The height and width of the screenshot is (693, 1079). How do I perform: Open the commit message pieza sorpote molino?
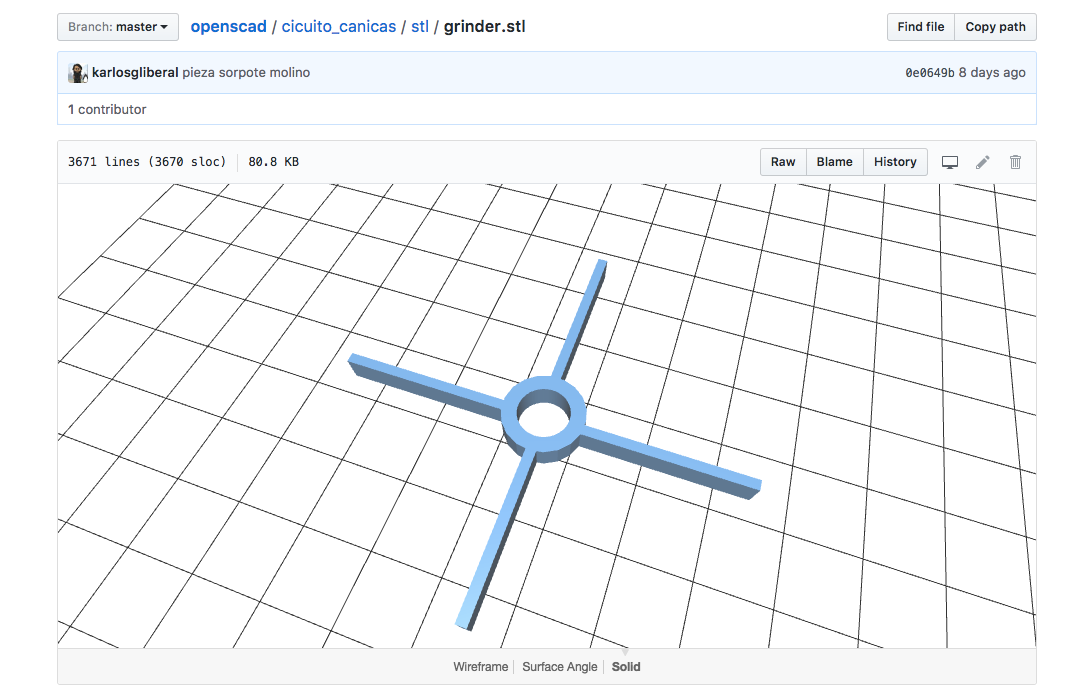tap(246, 72)
